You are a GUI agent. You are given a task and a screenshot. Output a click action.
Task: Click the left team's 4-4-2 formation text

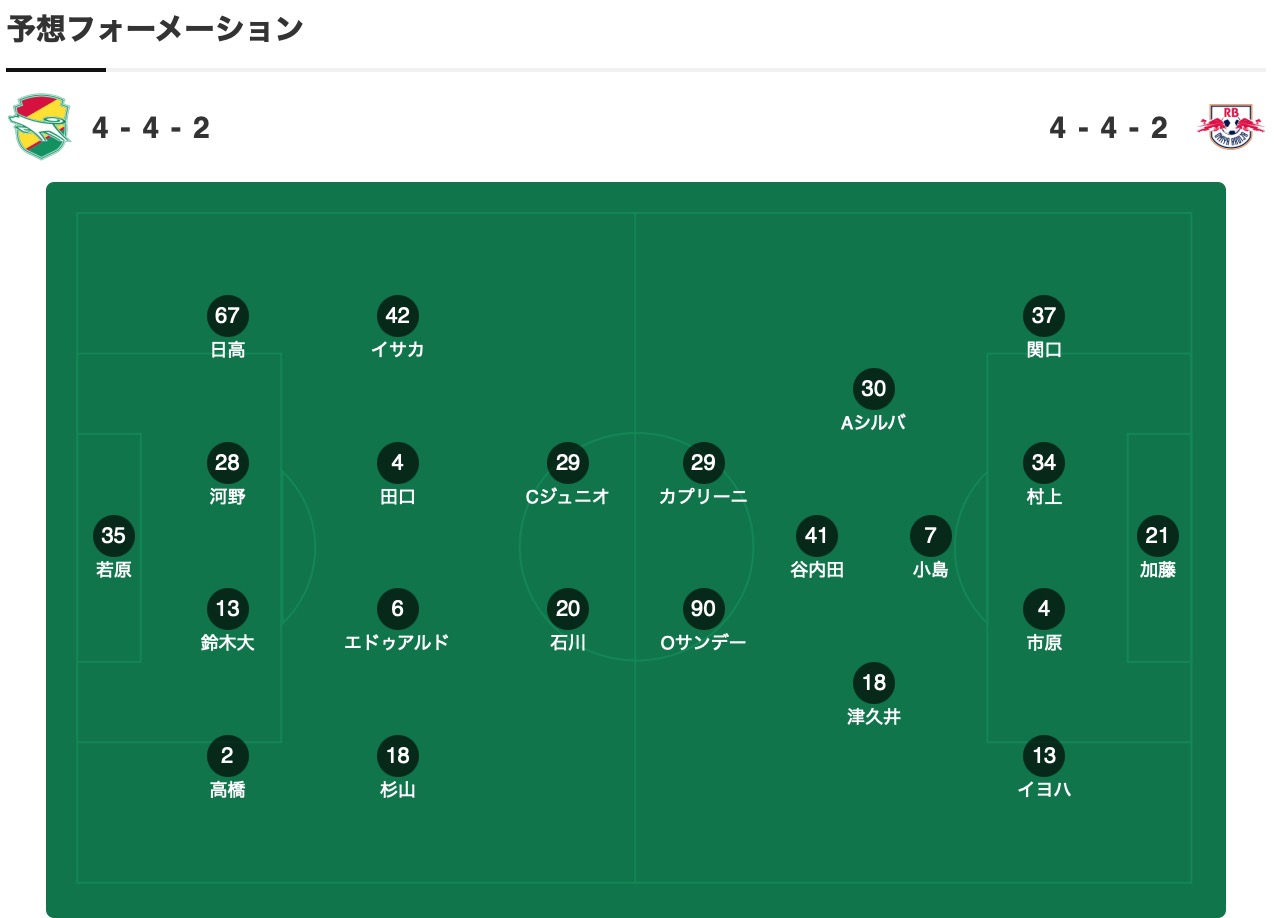151,128
